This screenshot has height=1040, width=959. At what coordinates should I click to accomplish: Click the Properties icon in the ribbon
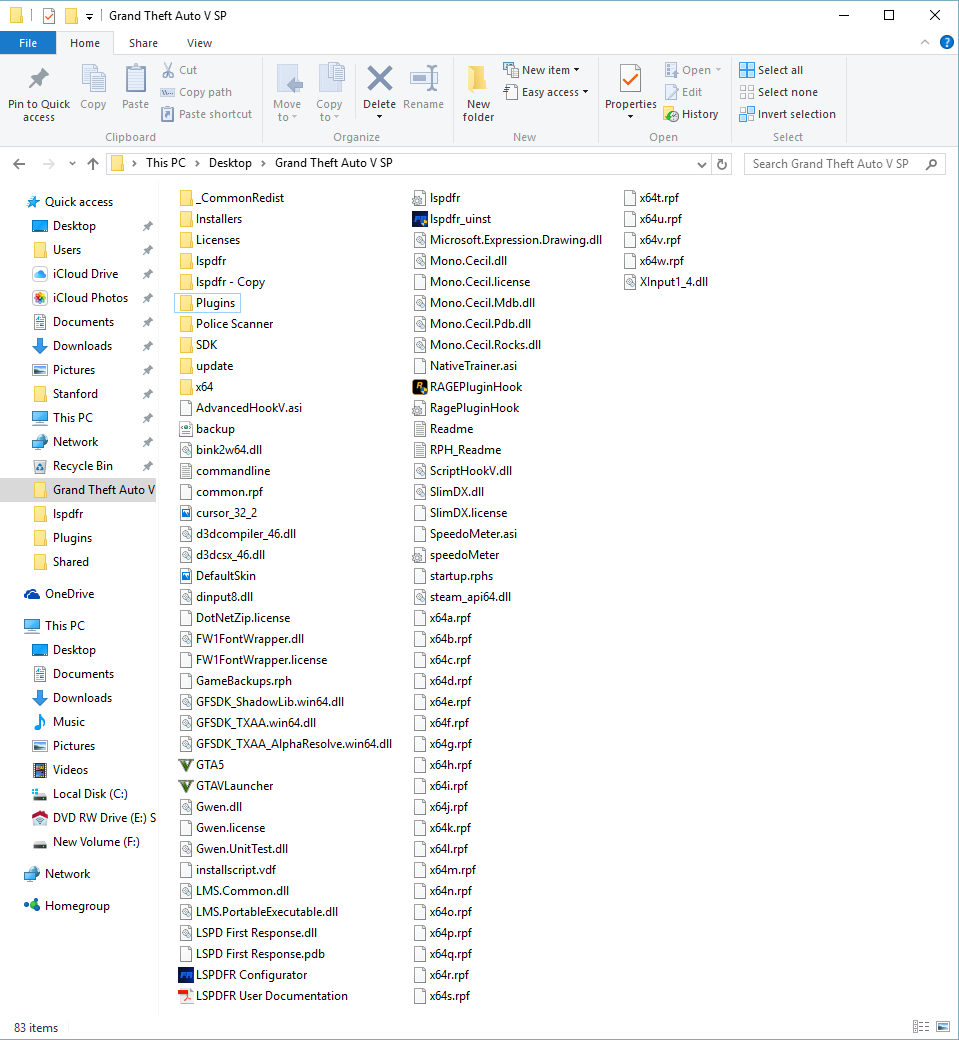(x=630, y=79)
